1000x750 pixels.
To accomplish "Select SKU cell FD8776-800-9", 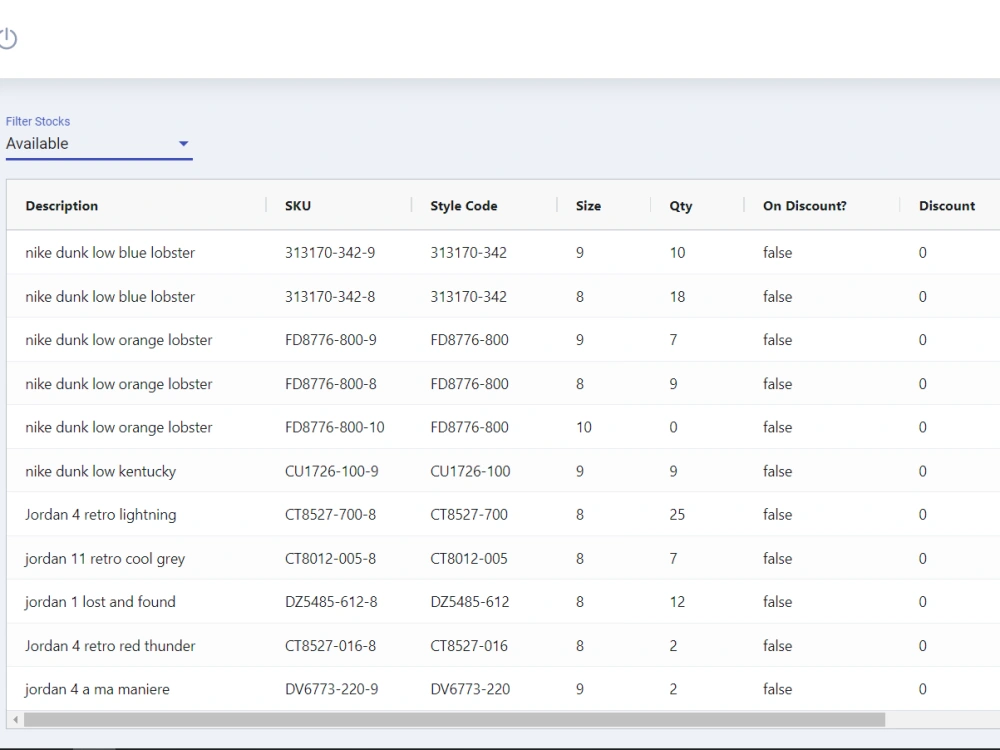I will pyautogui.click(x=330, y=340).
